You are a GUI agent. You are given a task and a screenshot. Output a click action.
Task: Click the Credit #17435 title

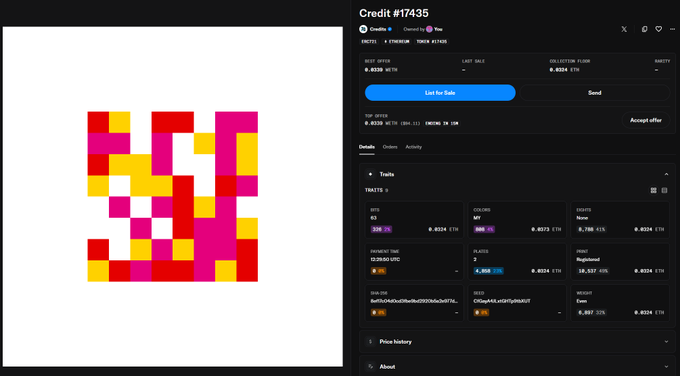394,13
